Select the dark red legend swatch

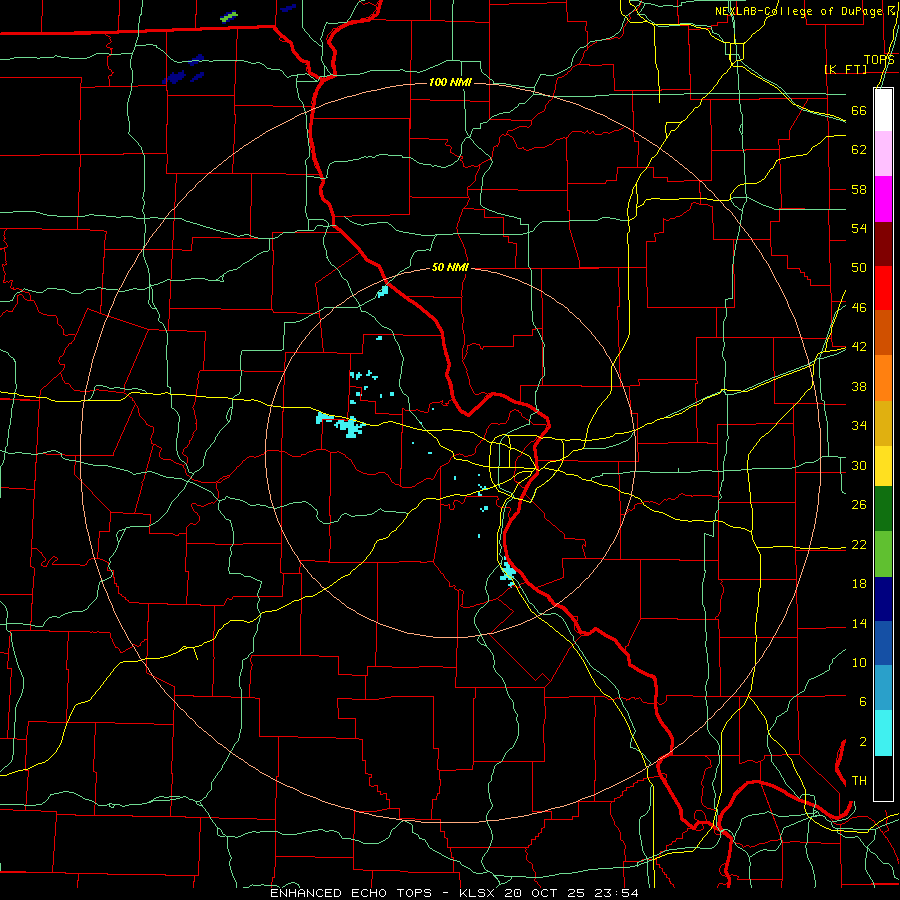tap(883, 244)
